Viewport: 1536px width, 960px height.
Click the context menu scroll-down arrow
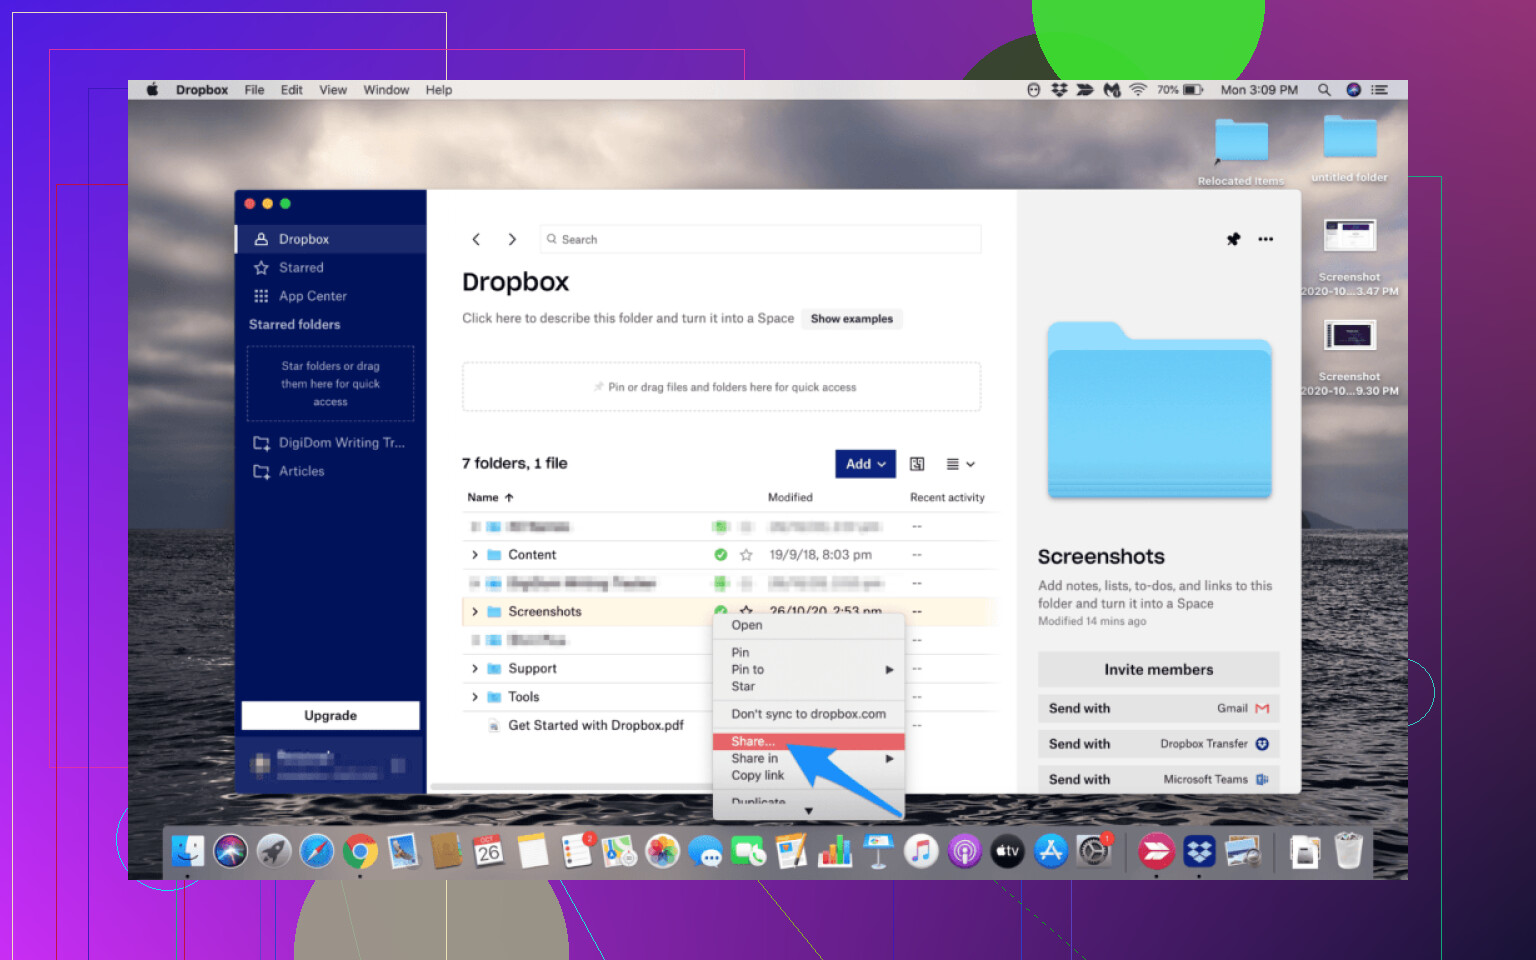pos(809,811)
